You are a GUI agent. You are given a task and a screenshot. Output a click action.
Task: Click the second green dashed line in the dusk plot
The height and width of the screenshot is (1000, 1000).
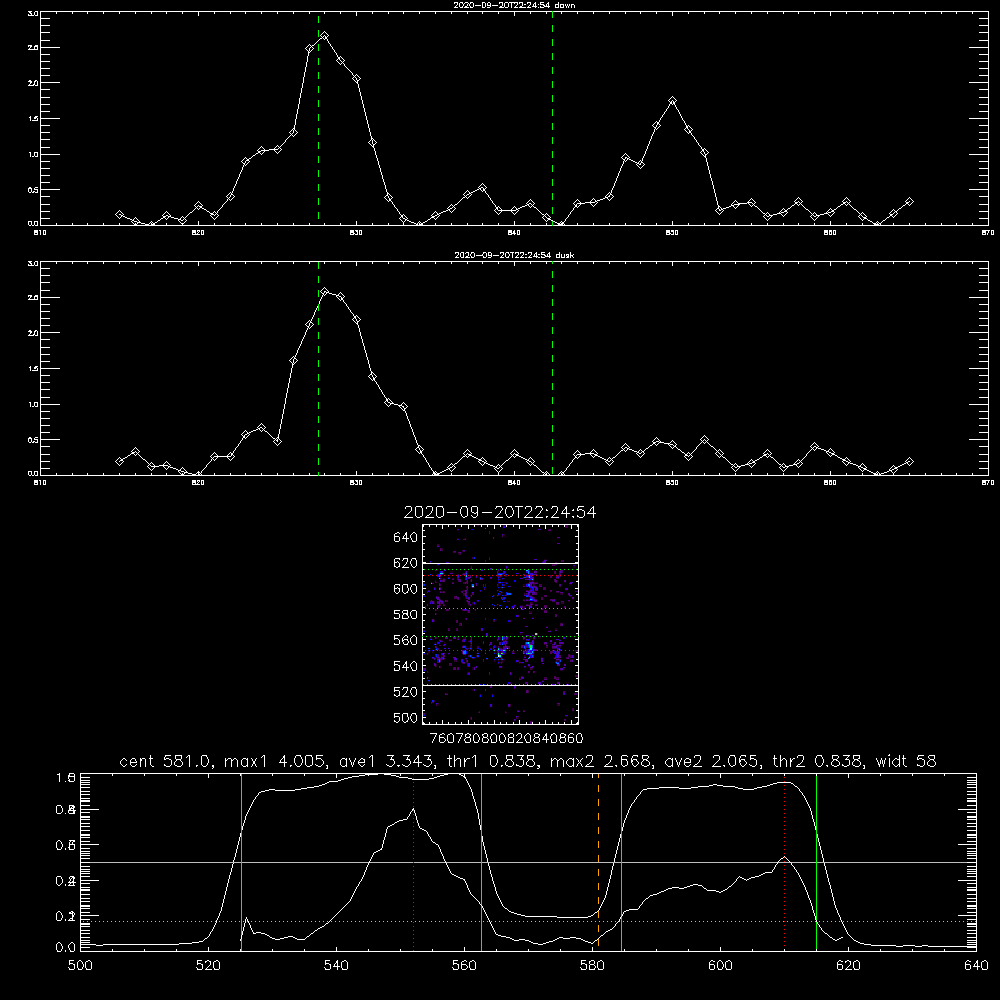552,369
